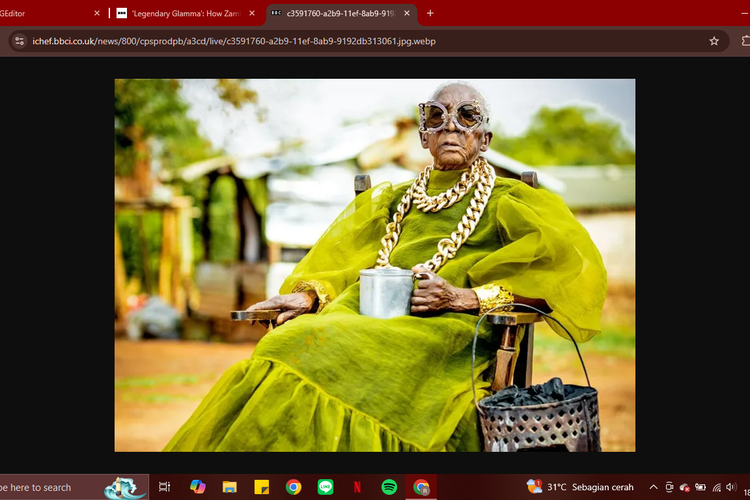Open Sticky Notes from the taskbar
The height and width of the screenshot is (500, 750).
261,487
